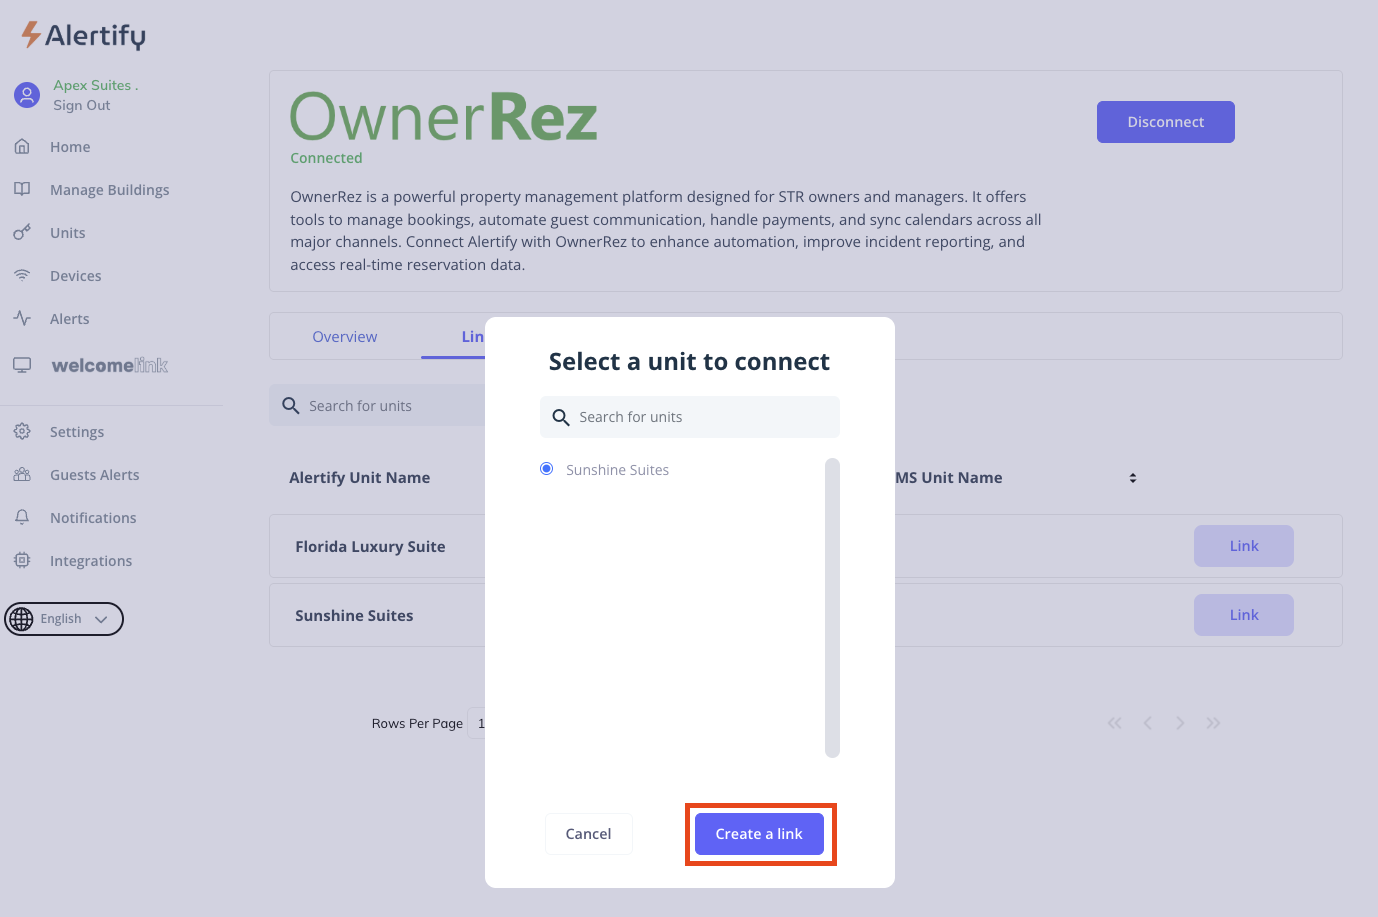Click the Settings gear icon
This screenshot has height=917, width=1378.
point(22,431)
